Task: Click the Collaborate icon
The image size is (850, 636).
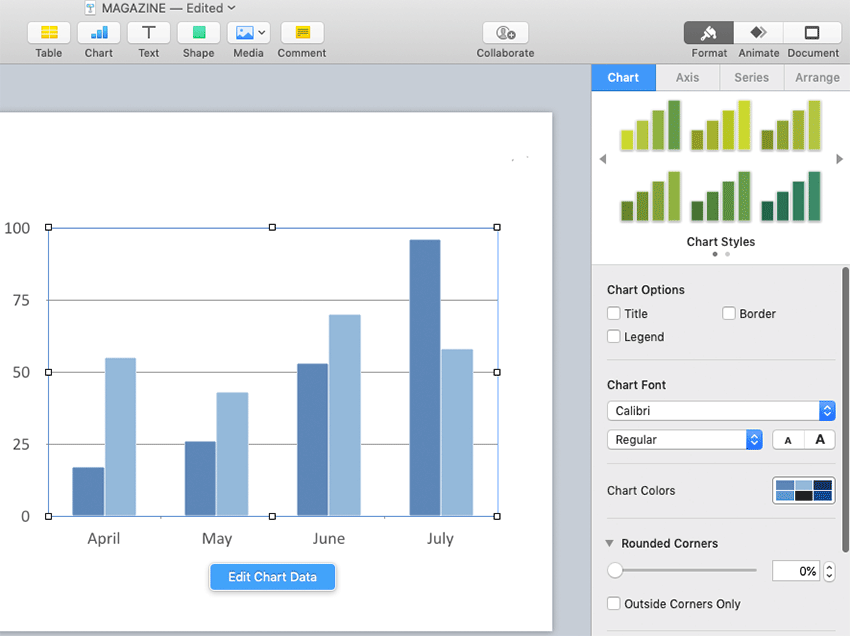Action: coord(505,33)
